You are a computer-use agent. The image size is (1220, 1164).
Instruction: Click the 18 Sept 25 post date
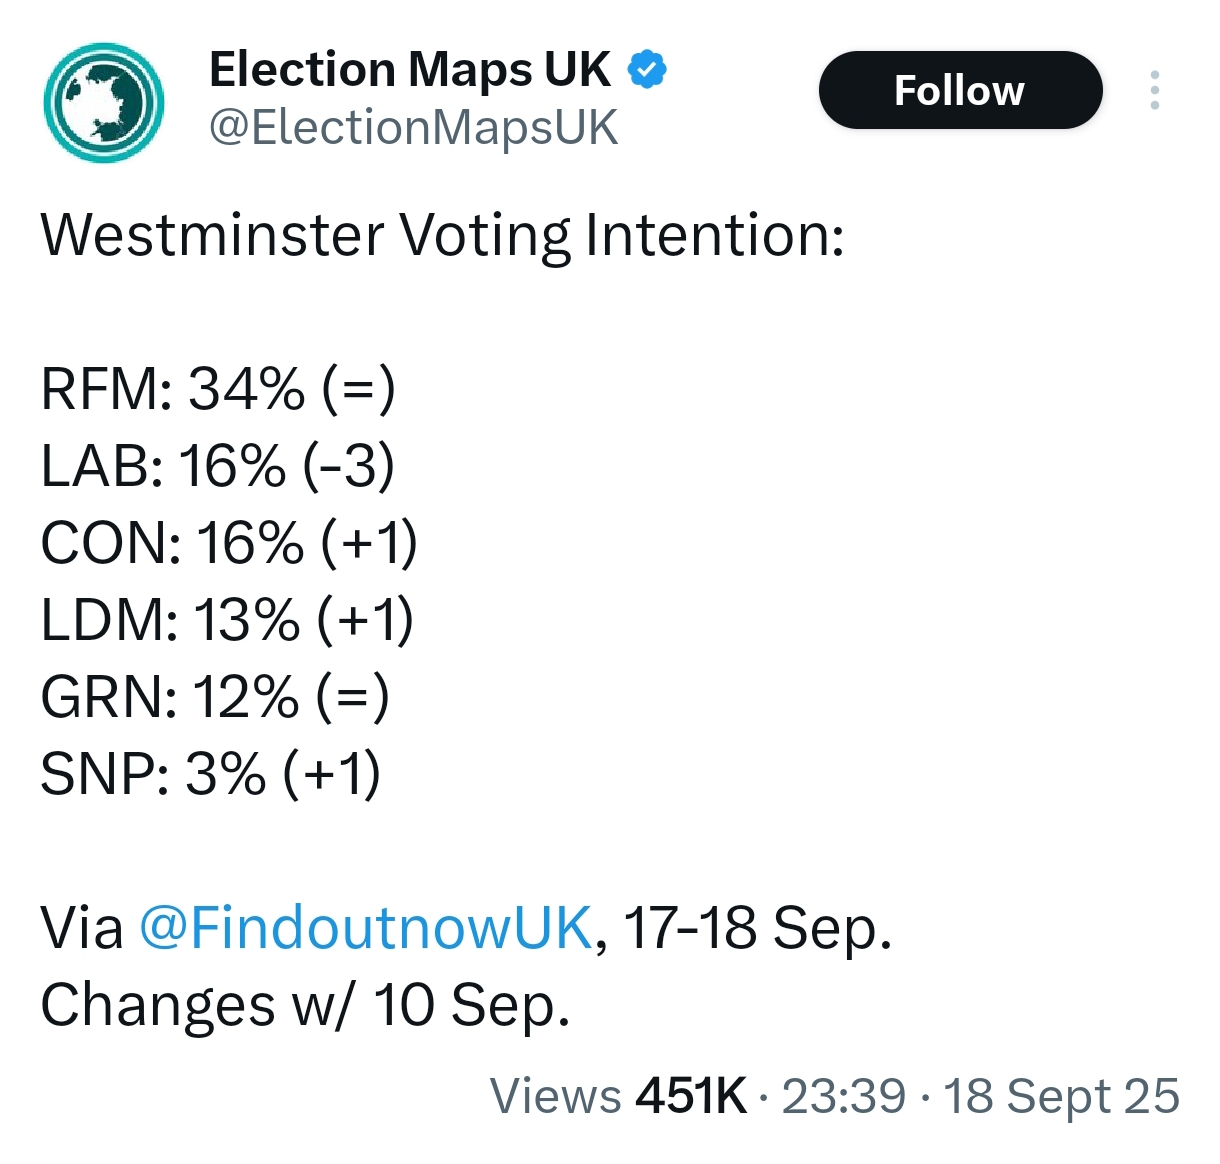[x=1061, y=1096]
